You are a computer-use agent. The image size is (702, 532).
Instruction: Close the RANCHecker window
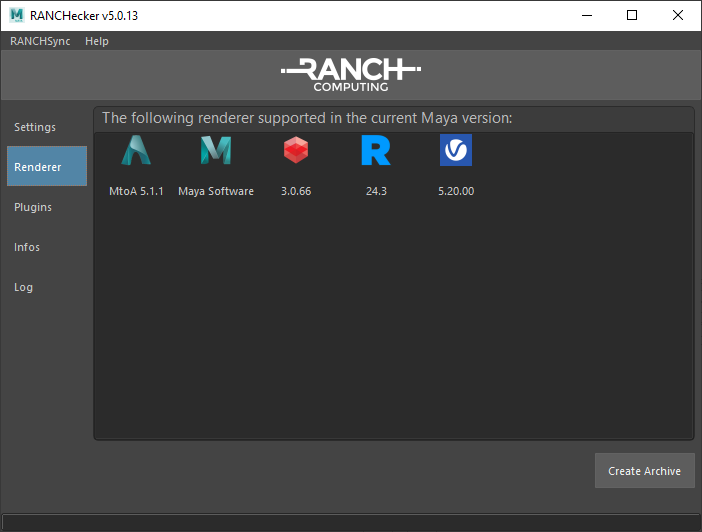click(x=678, y=15)
